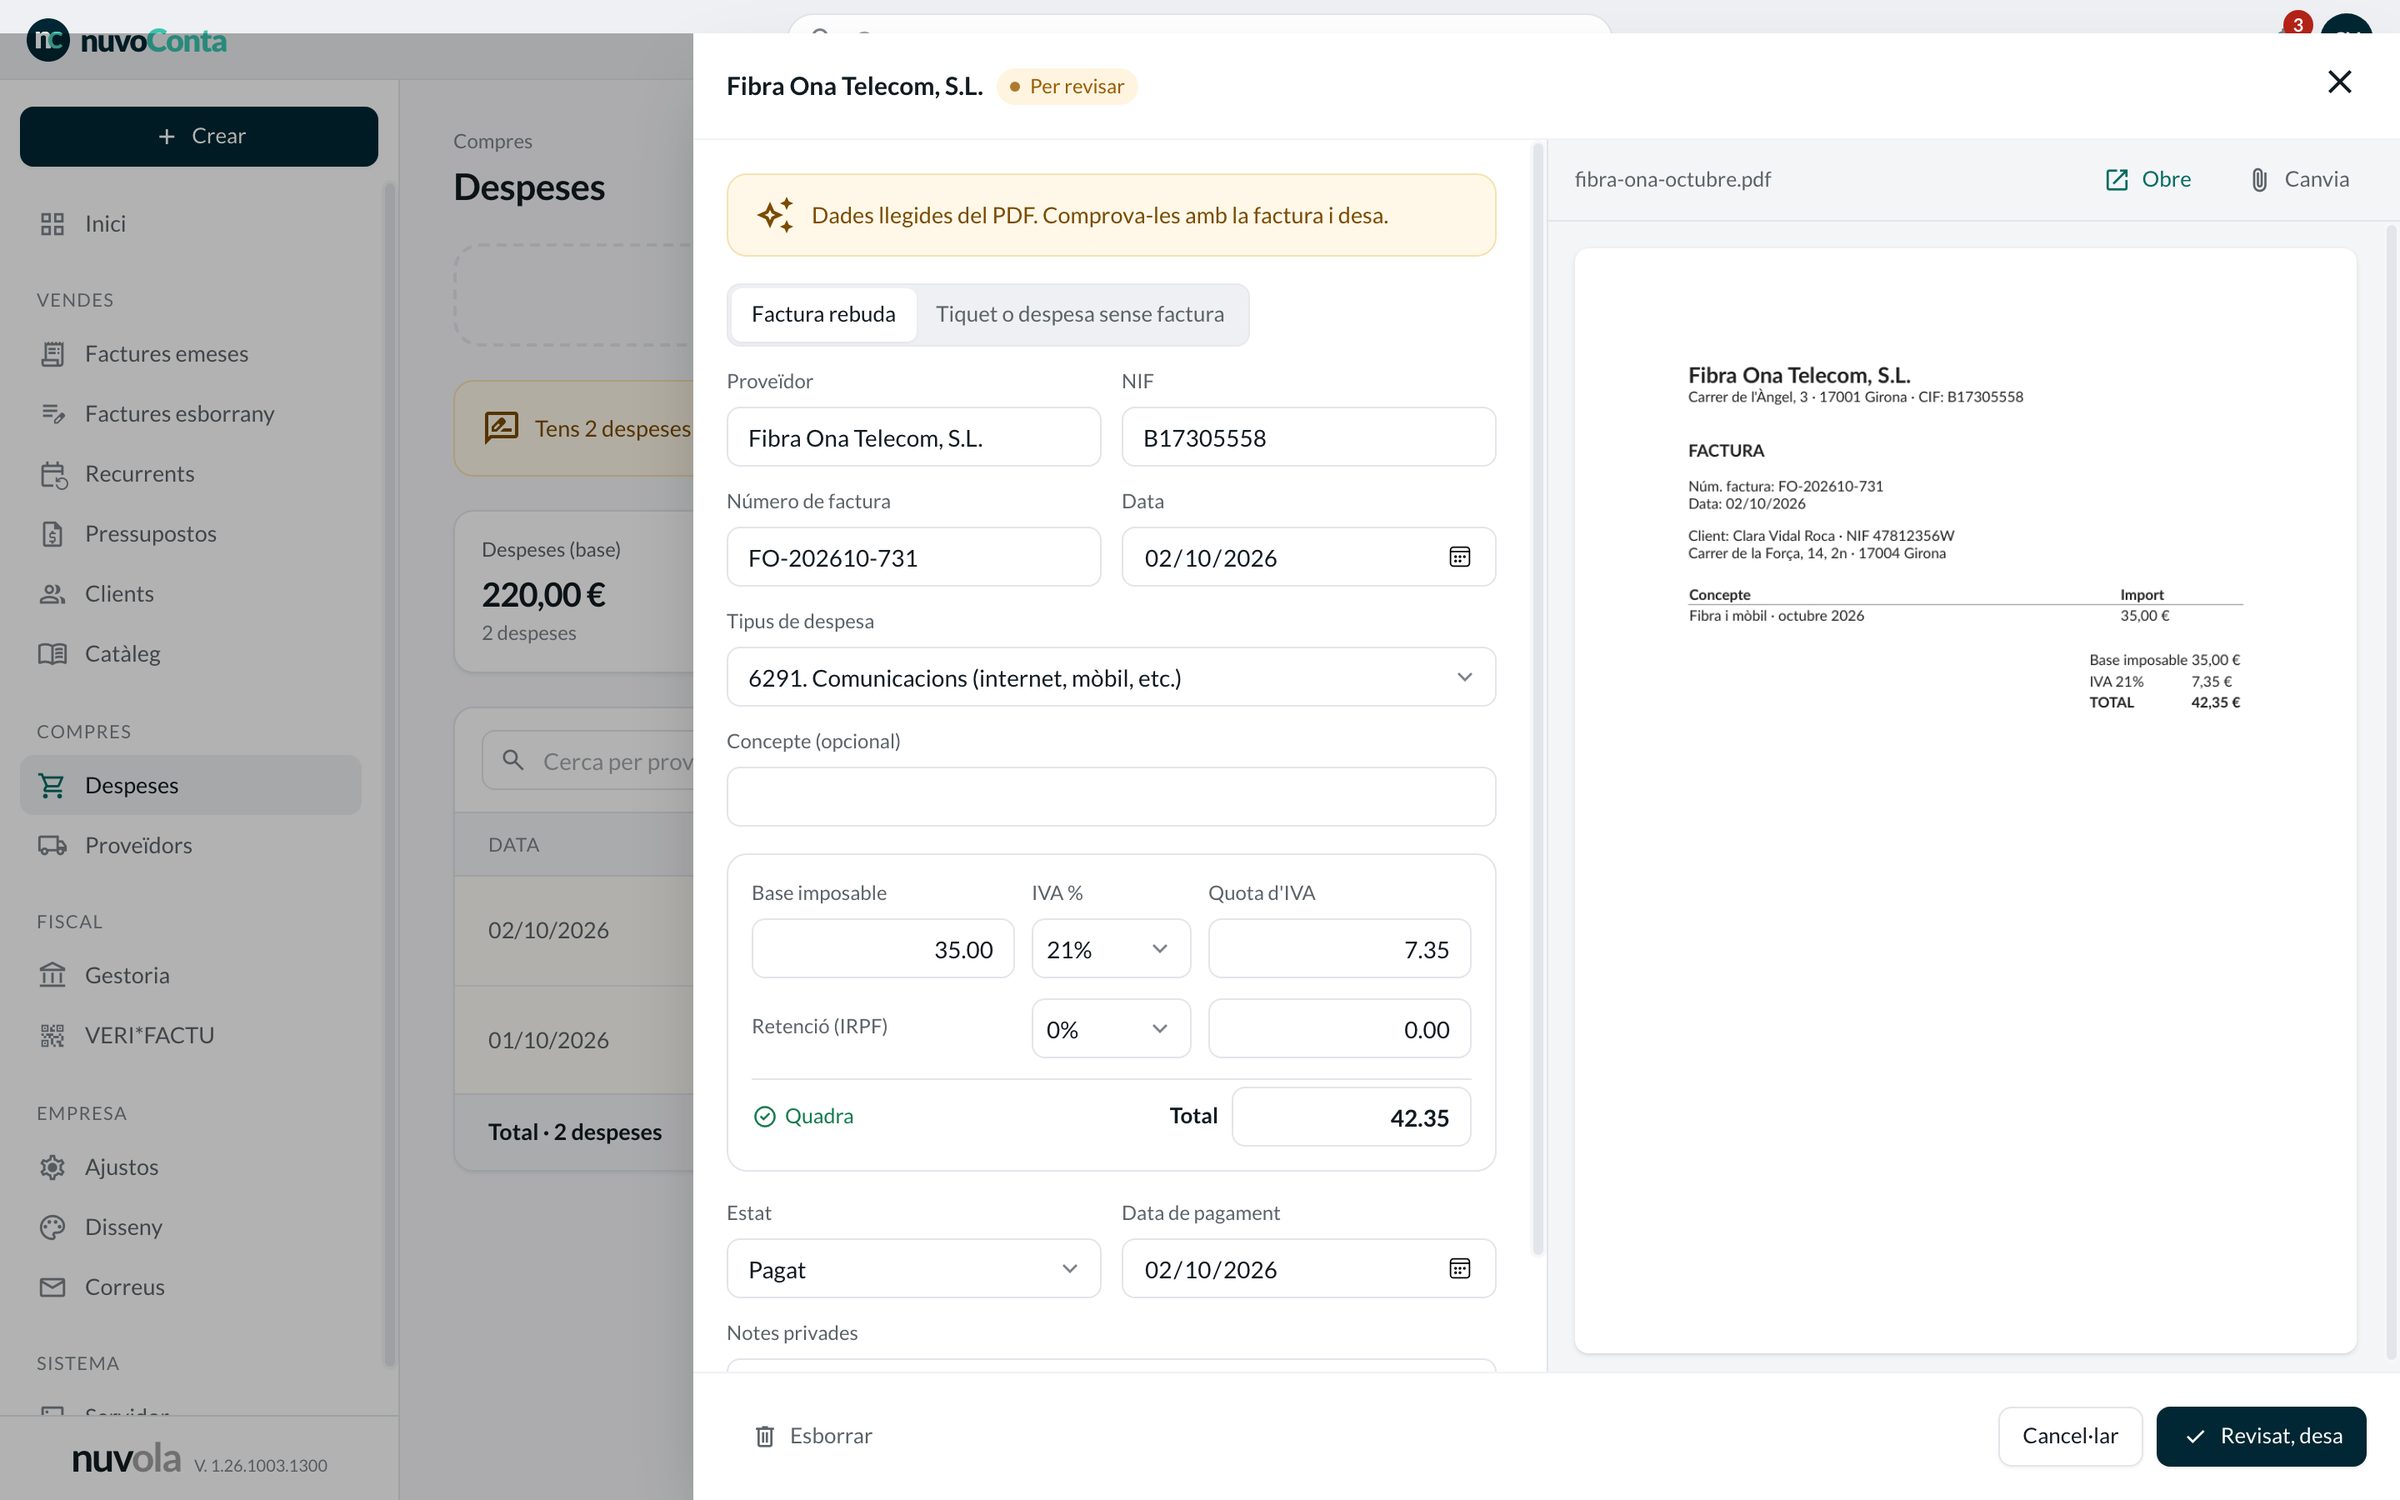Open the Estat Pagat dropdown

(x=913, y=1269)
